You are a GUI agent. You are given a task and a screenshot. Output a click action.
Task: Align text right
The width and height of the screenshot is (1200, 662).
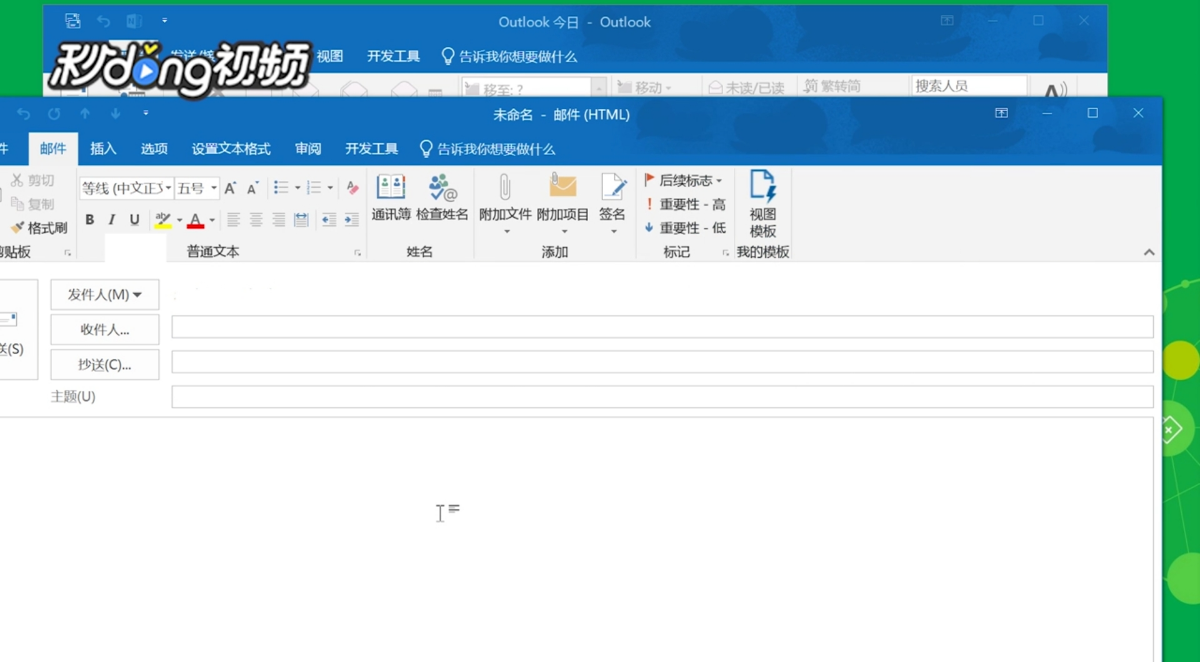[x=278, y=220]
